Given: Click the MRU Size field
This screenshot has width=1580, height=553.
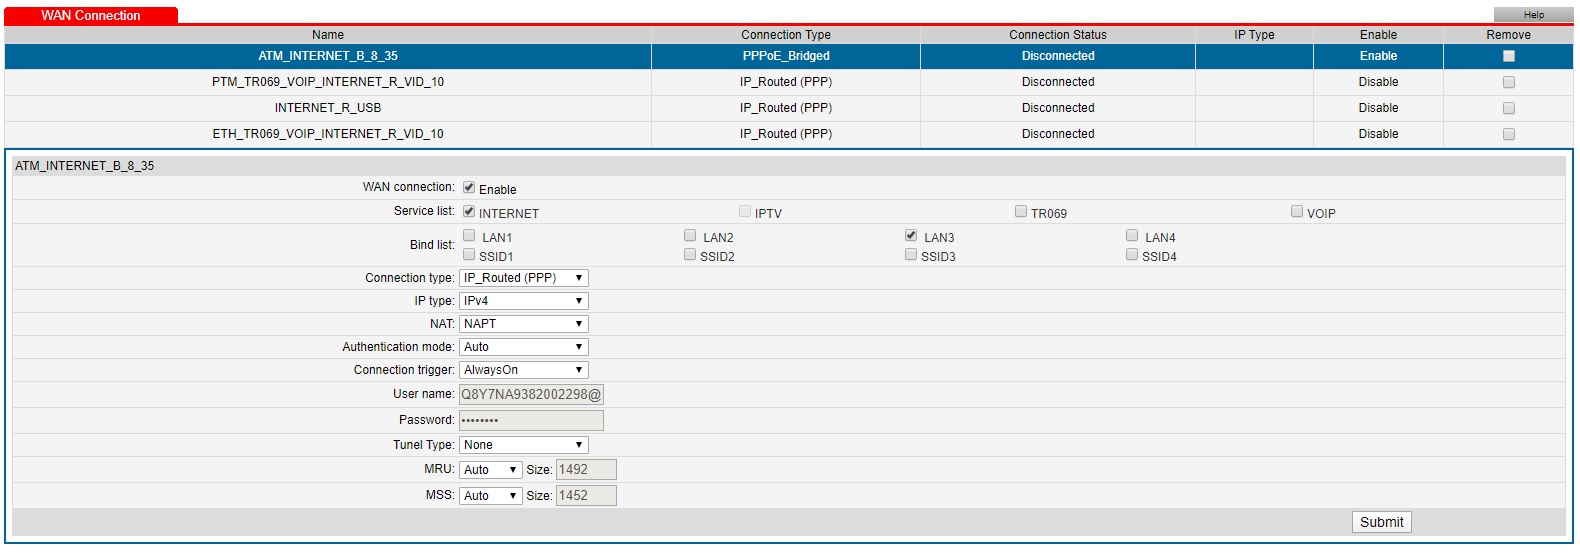Looking at the screenshot, I should coord(586,470).
